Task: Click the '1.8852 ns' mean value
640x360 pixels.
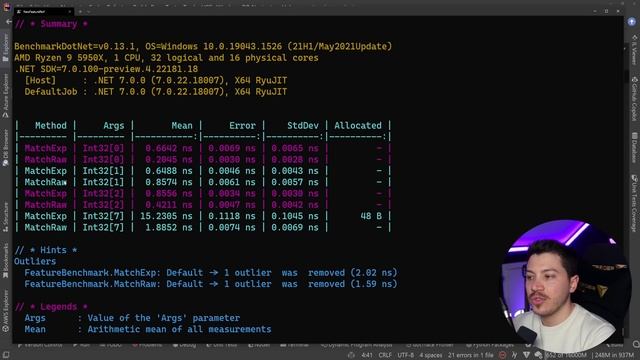Action: (169, 227)
